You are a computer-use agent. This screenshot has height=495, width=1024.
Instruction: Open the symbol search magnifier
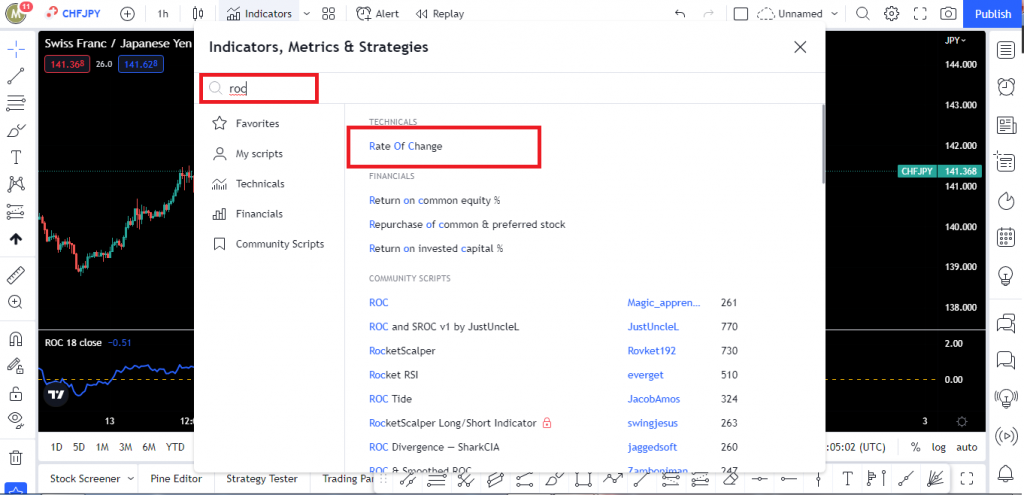pos(863,14)
